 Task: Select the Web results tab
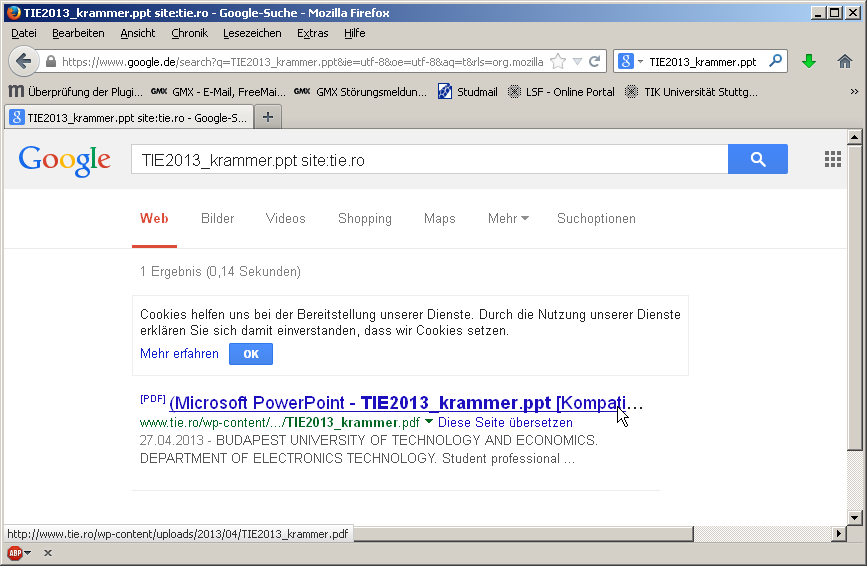tap(154, 218)
